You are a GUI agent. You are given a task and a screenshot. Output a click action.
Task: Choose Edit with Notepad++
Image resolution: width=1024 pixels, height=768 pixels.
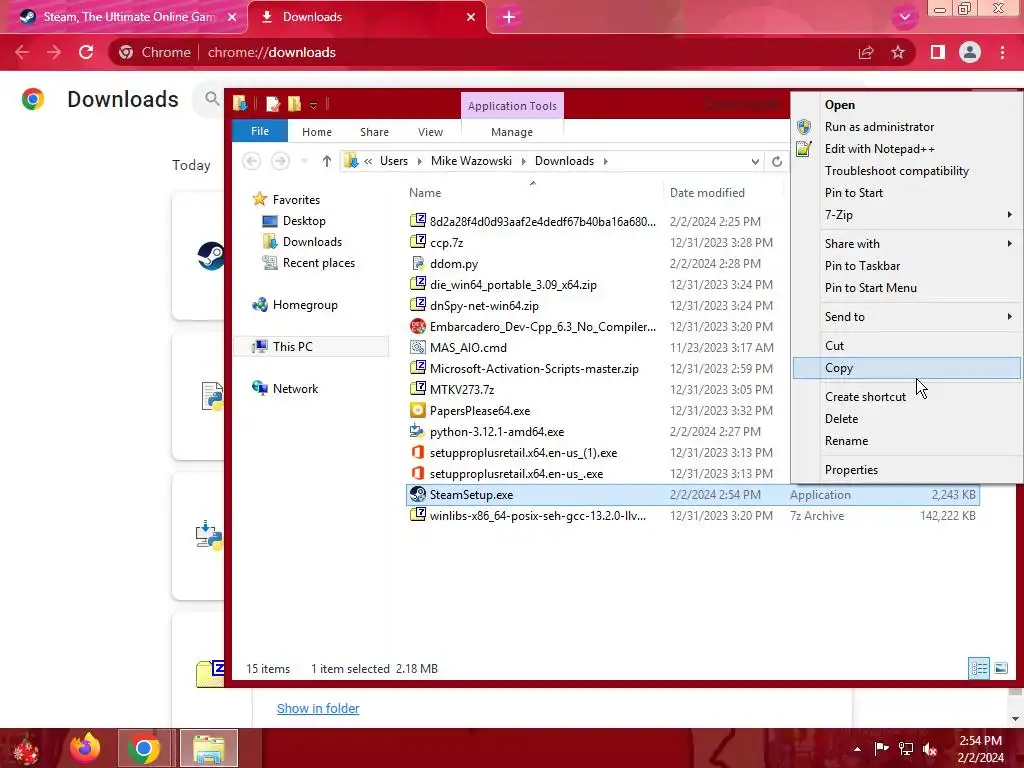906,149
